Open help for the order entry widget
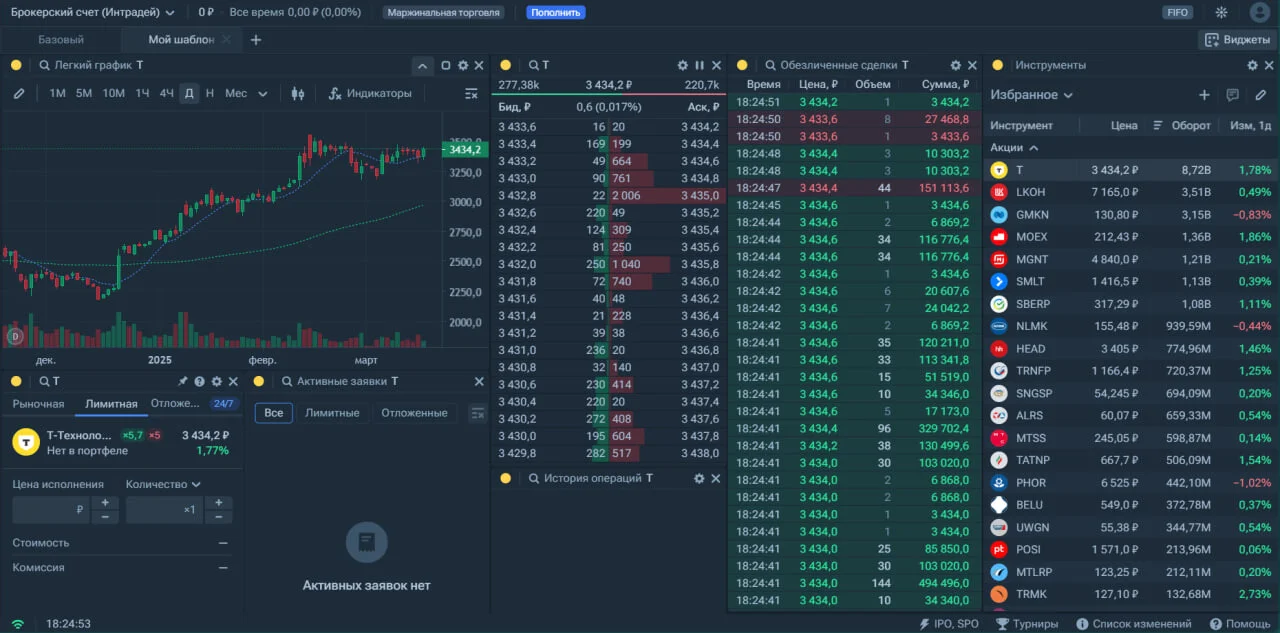 [199, 381]
